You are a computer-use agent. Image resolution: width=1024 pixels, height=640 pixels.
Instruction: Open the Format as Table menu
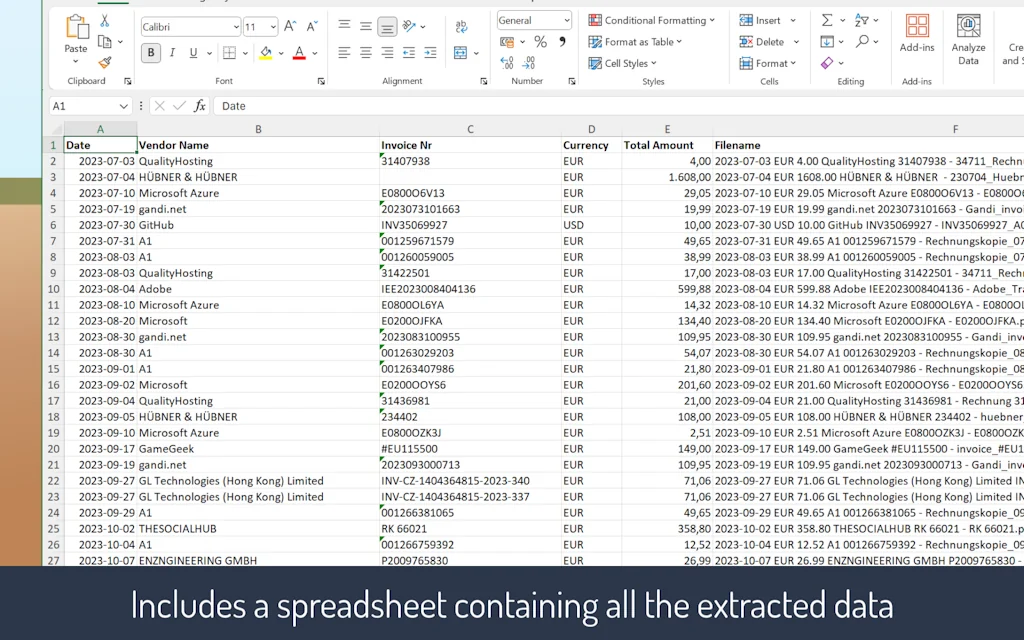tap(641, 41)
